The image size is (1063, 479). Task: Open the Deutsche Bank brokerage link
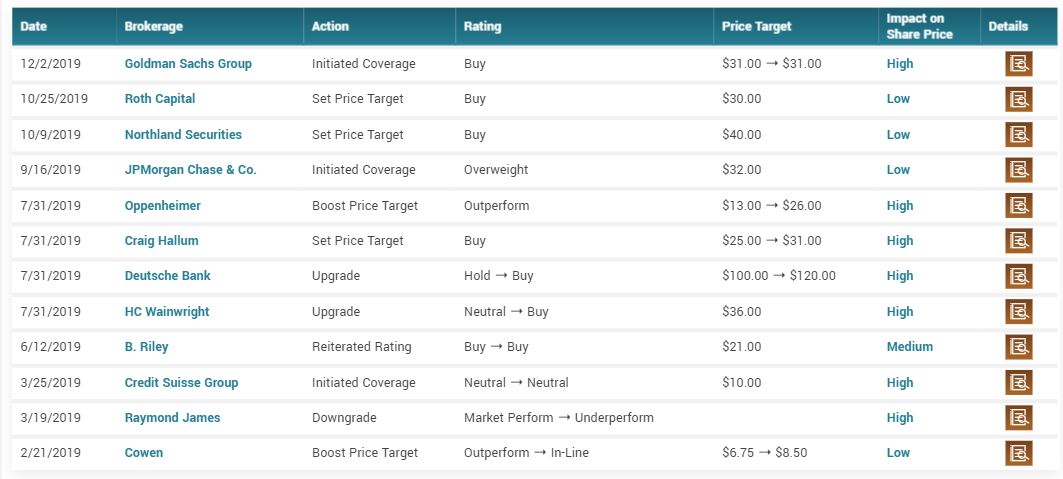167,276
